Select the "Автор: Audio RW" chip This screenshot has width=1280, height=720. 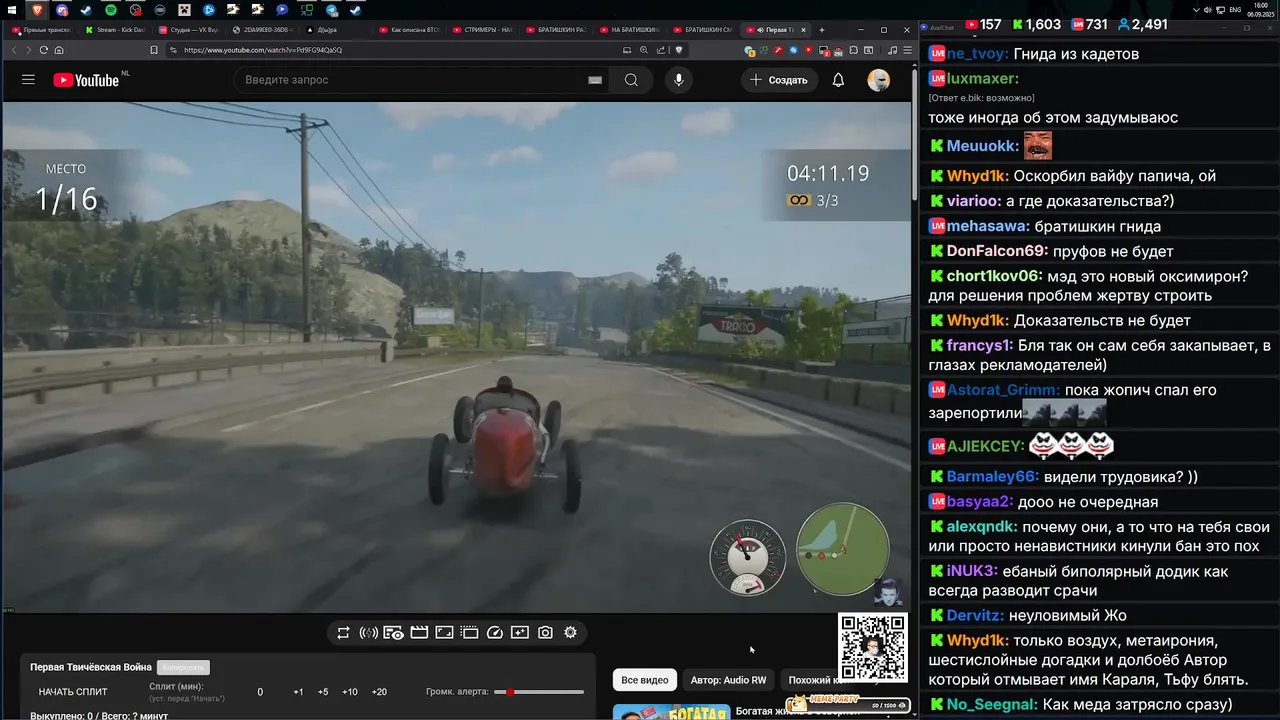pos(728,680)
